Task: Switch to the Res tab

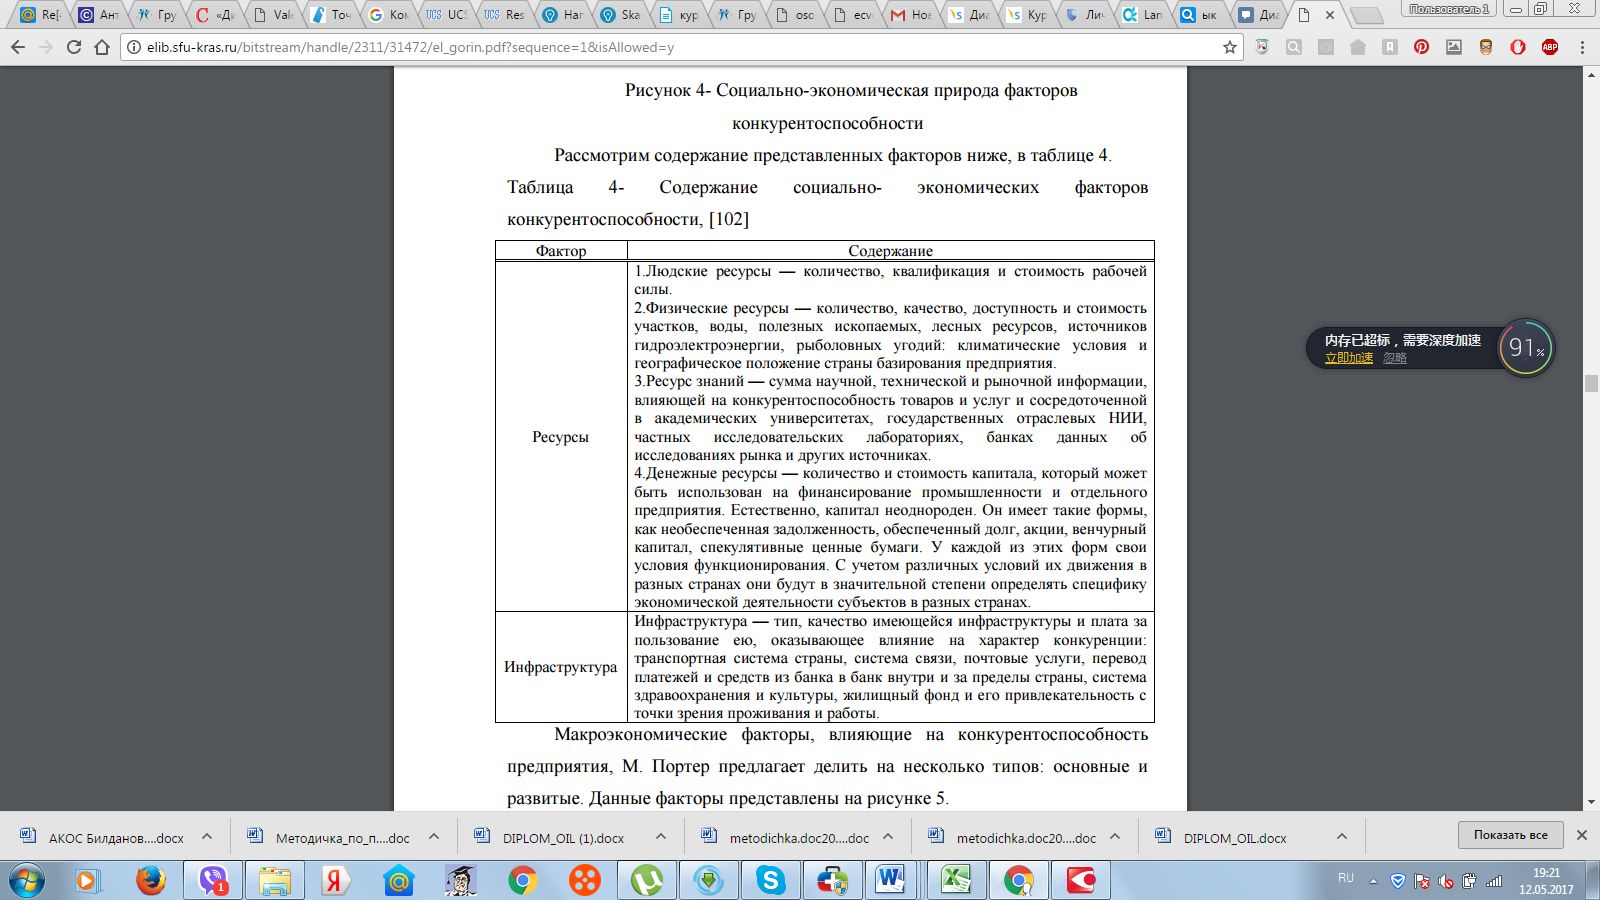Action: point(506,15)
